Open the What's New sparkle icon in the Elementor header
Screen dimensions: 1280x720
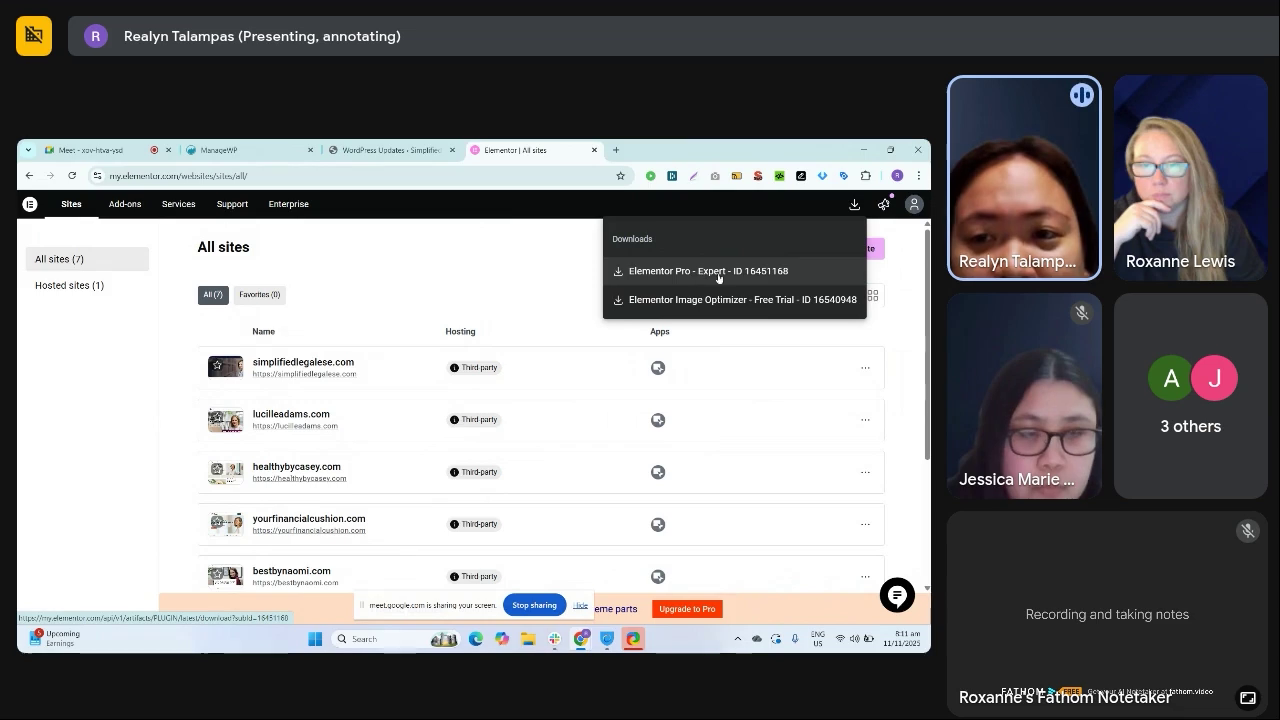[x=884, y=204]
